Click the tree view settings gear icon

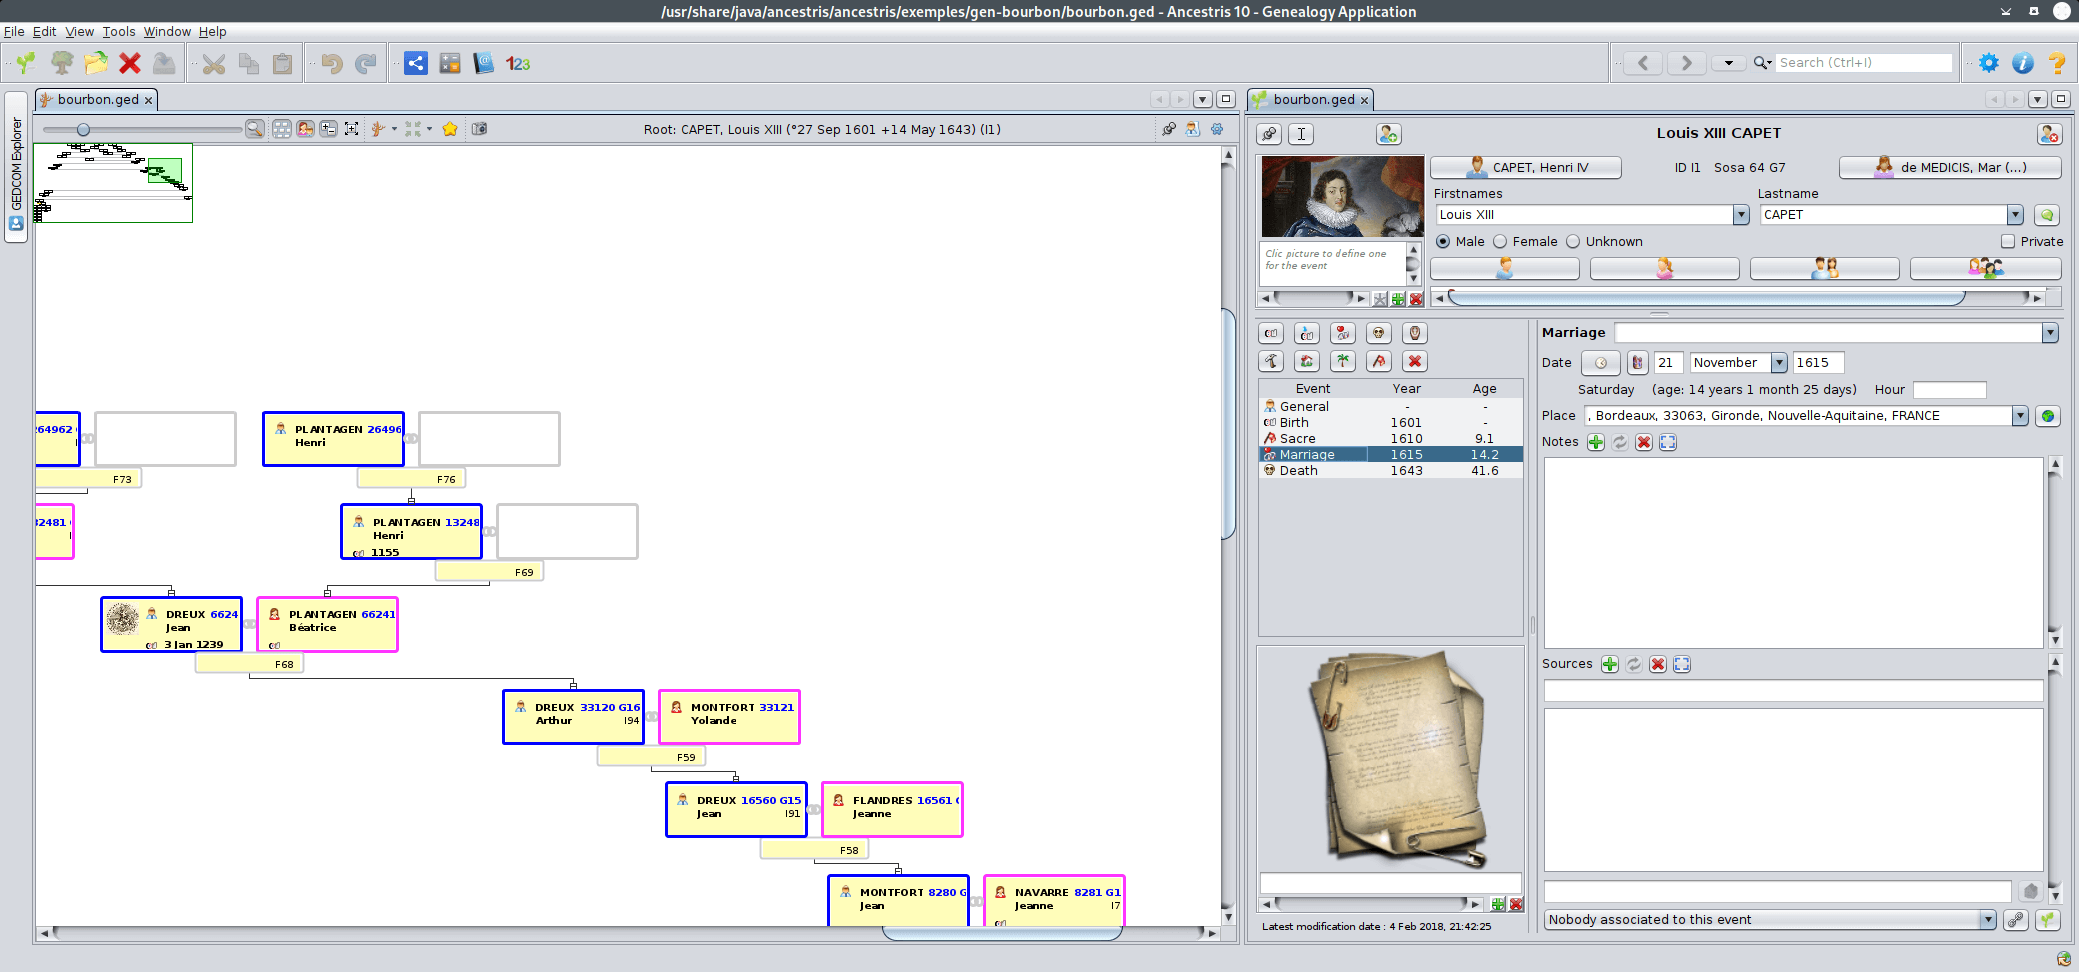tap(1217, 129)
